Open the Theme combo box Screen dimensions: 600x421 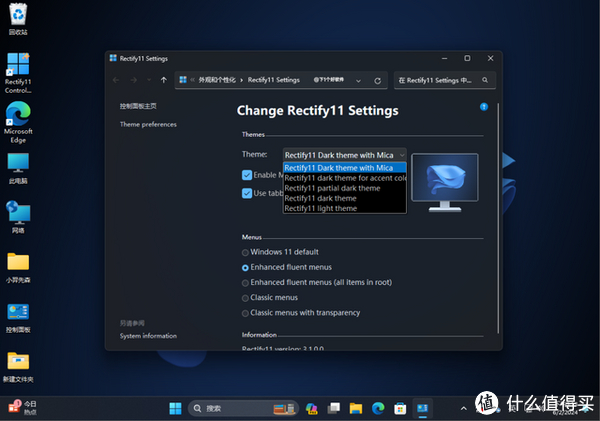[x=344, y=155]
